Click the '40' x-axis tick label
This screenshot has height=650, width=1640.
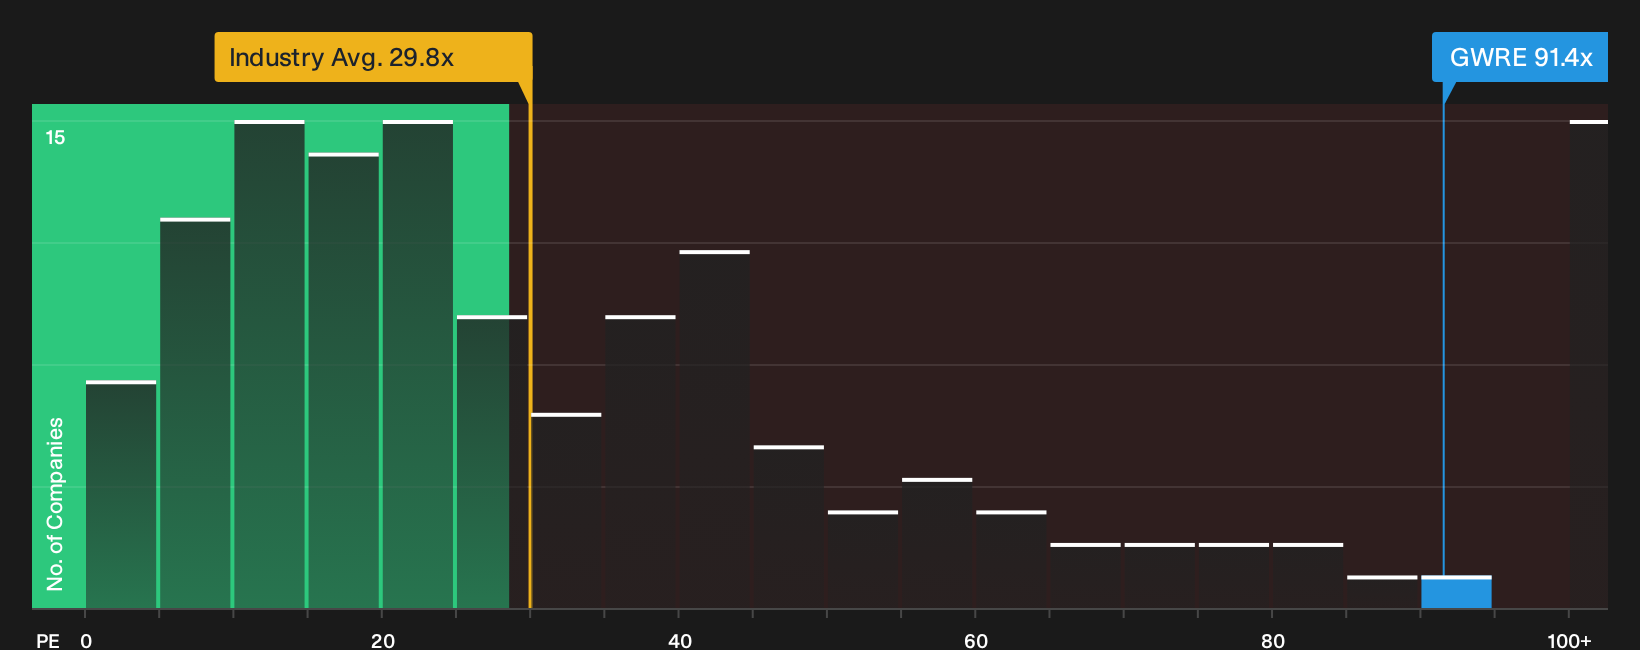point(679,640)
